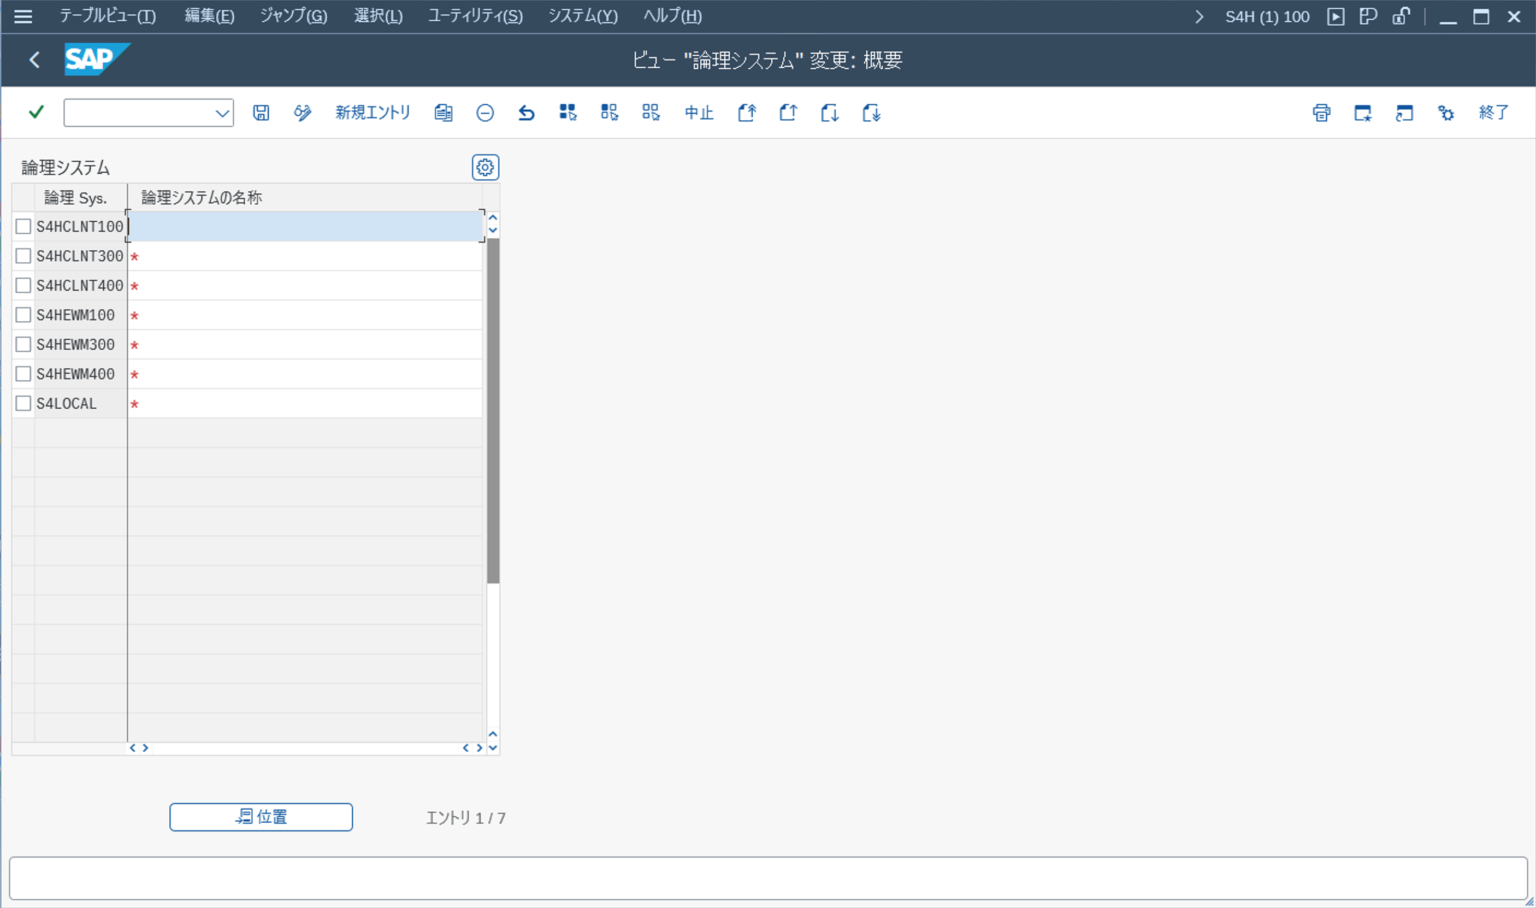Check the S4HCLNT100 row checkbox

pos(23,227)
